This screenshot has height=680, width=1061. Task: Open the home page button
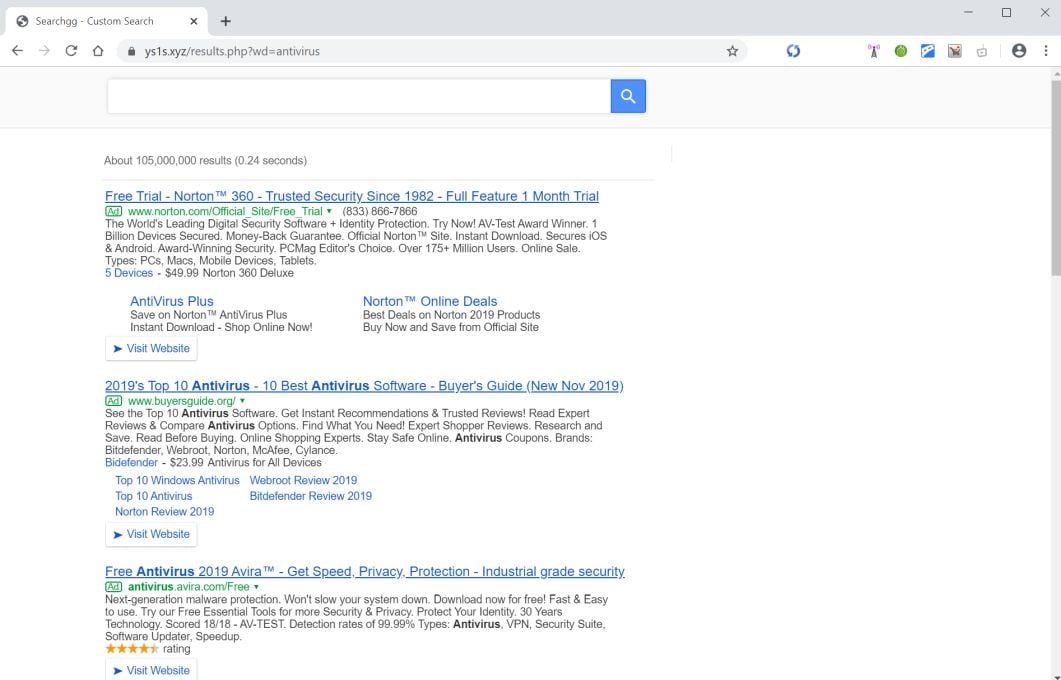(98, 51)
